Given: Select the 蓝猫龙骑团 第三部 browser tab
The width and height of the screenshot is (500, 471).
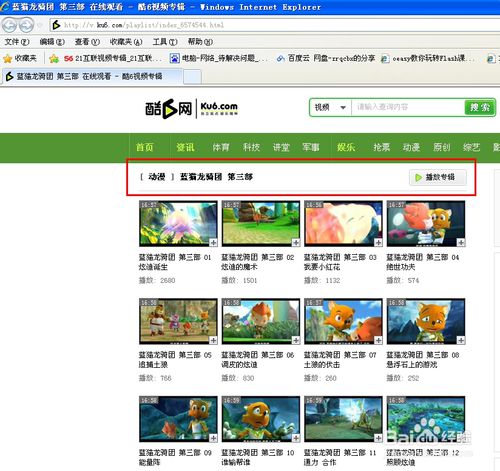Looking at the screenshot, I should pos(92,77).
